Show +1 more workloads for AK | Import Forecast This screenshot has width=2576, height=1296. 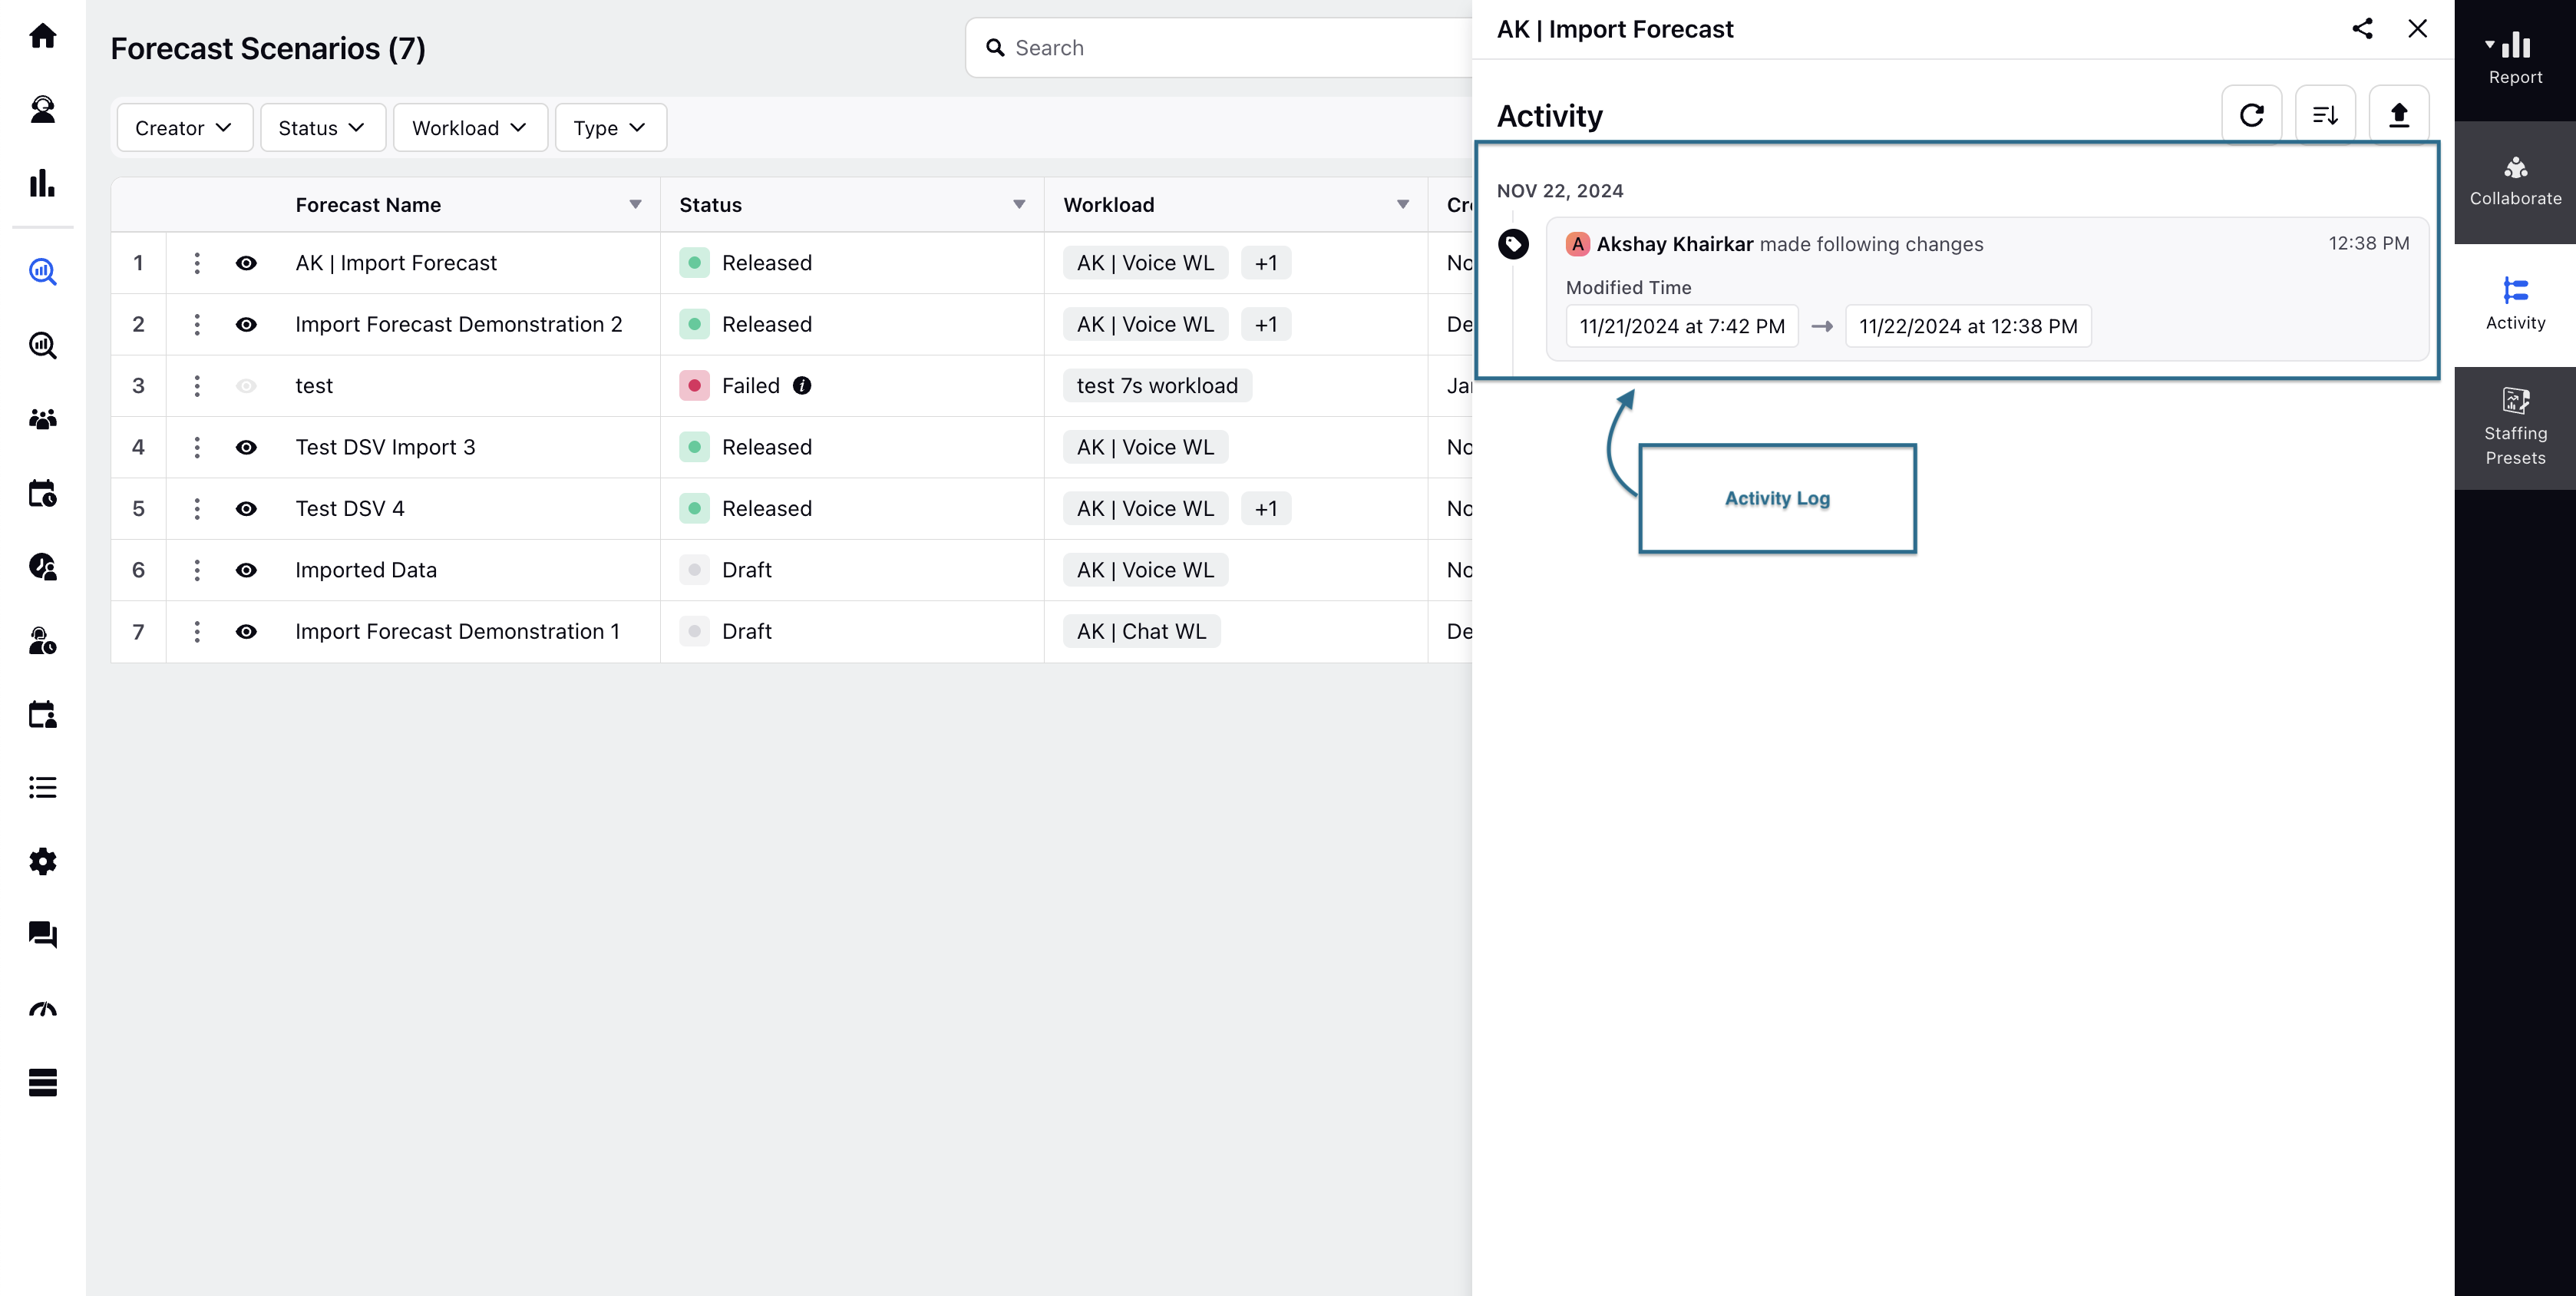pyautogui.click(x=1266, y=263)
